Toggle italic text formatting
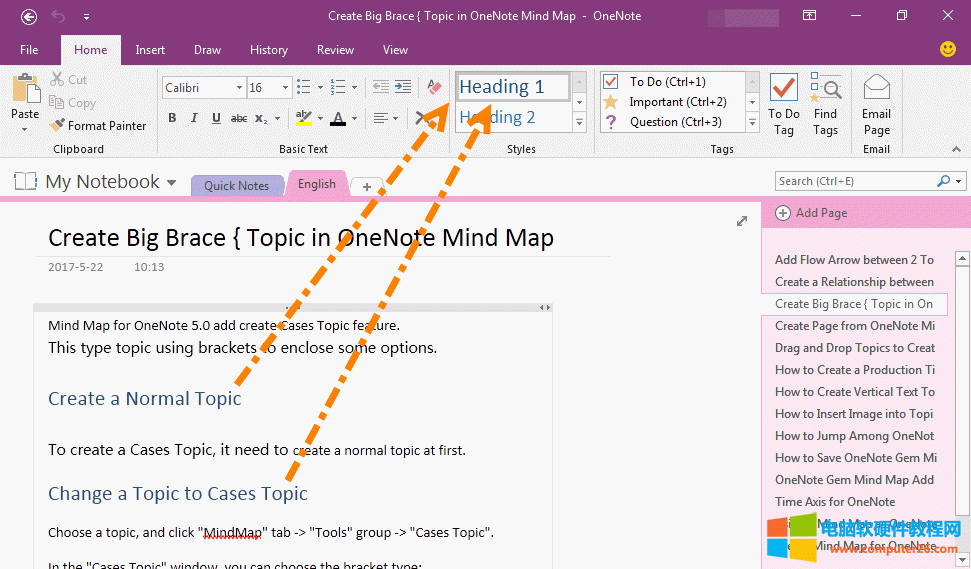Screen dimensions: 971x569 click(x=194, y=118)
